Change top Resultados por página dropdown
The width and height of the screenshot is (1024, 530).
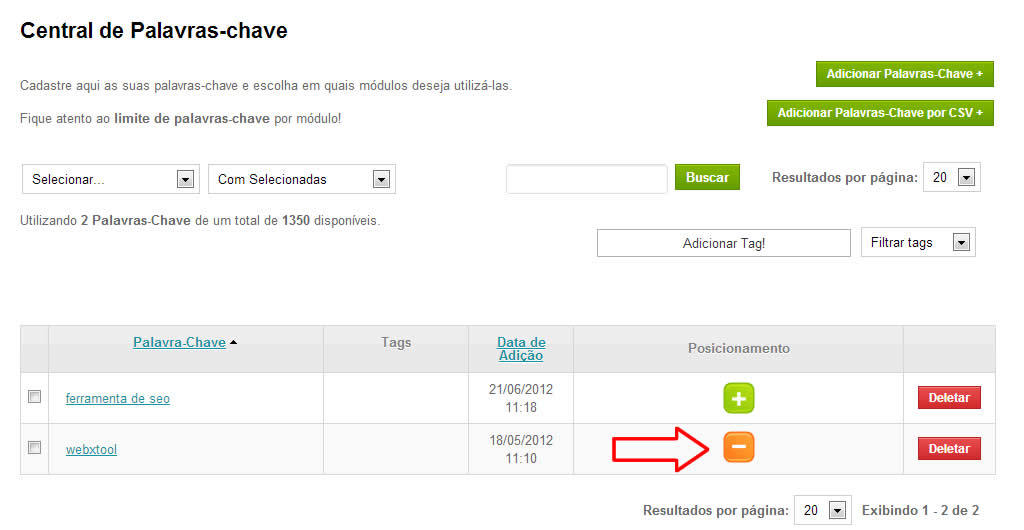coord(952,177)
